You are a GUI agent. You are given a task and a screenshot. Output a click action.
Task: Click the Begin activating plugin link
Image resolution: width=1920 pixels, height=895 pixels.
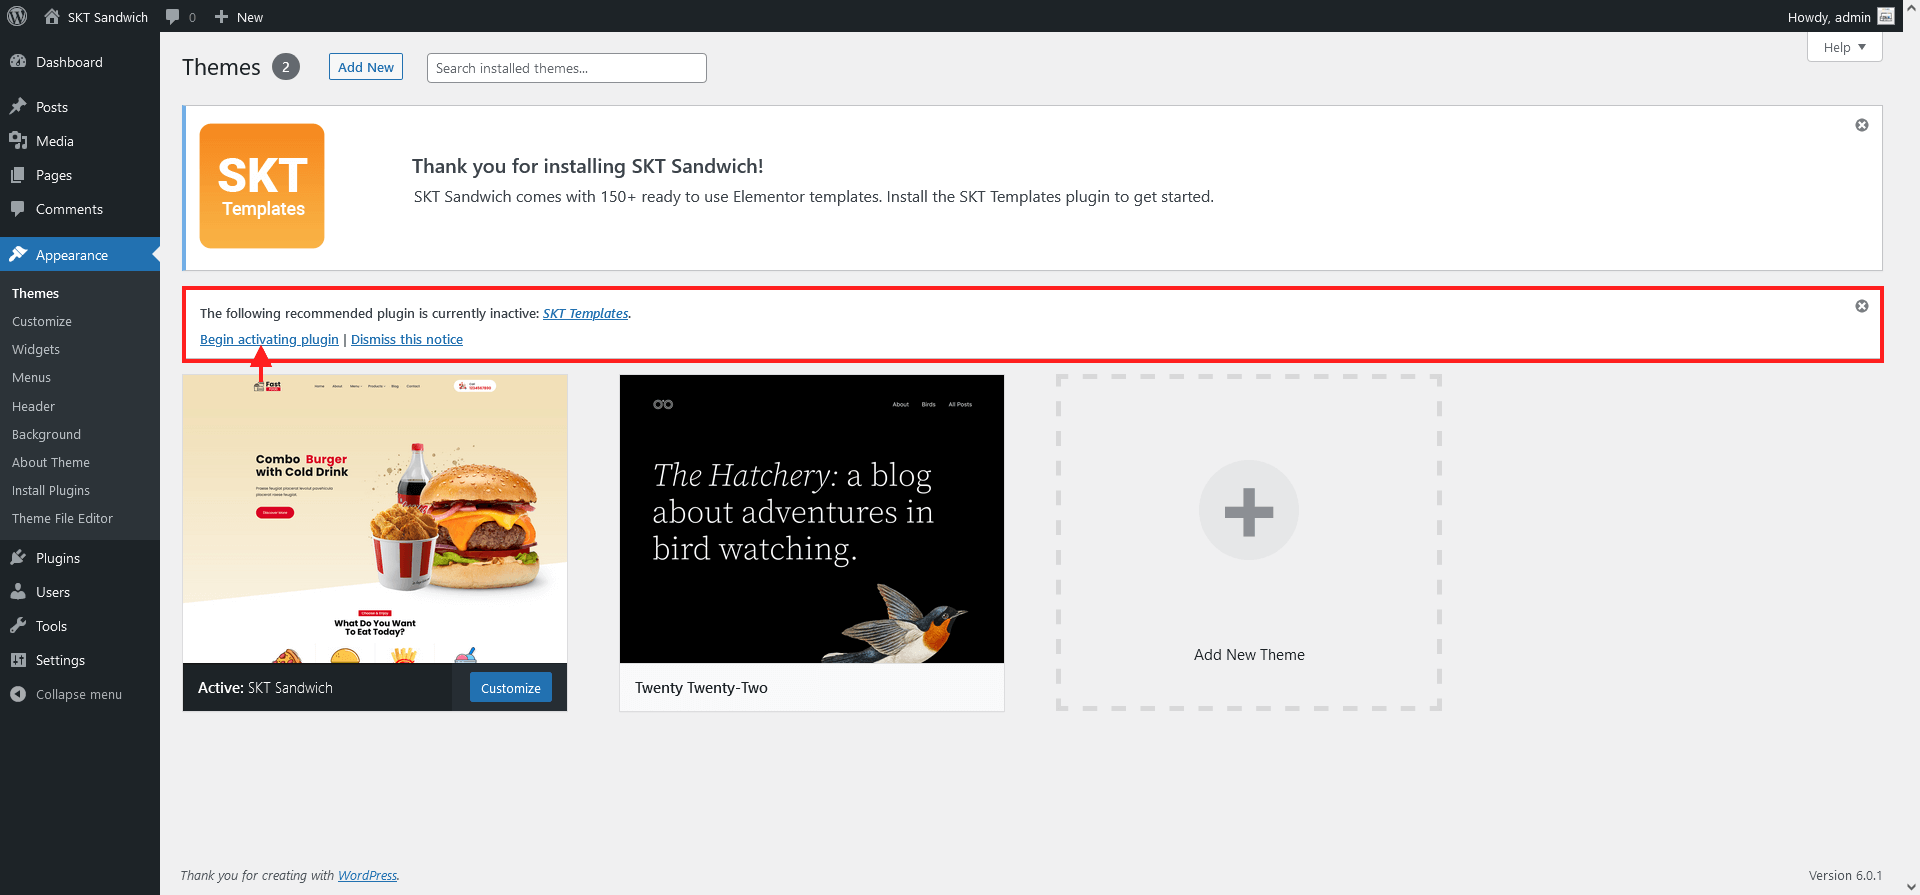point(269,339)
